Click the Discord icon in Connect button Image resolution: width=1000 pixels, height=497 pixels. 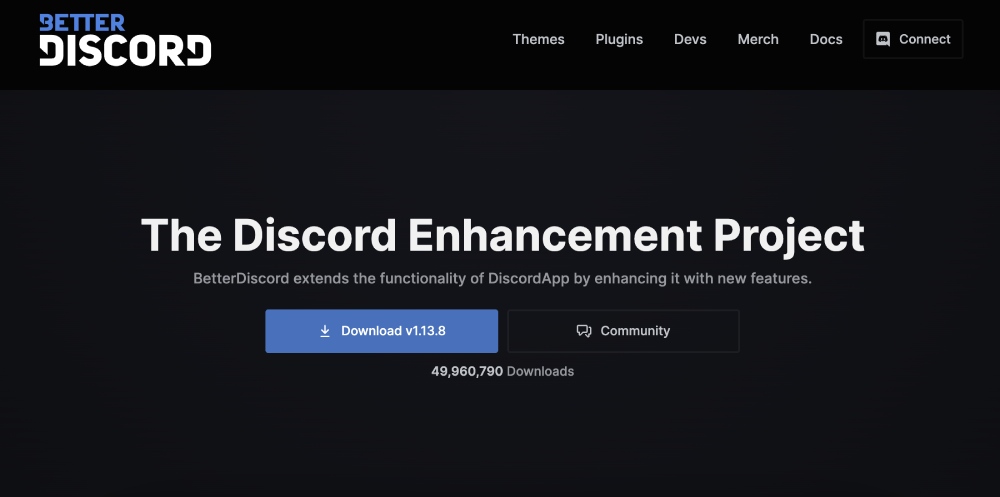coord(883,40)
